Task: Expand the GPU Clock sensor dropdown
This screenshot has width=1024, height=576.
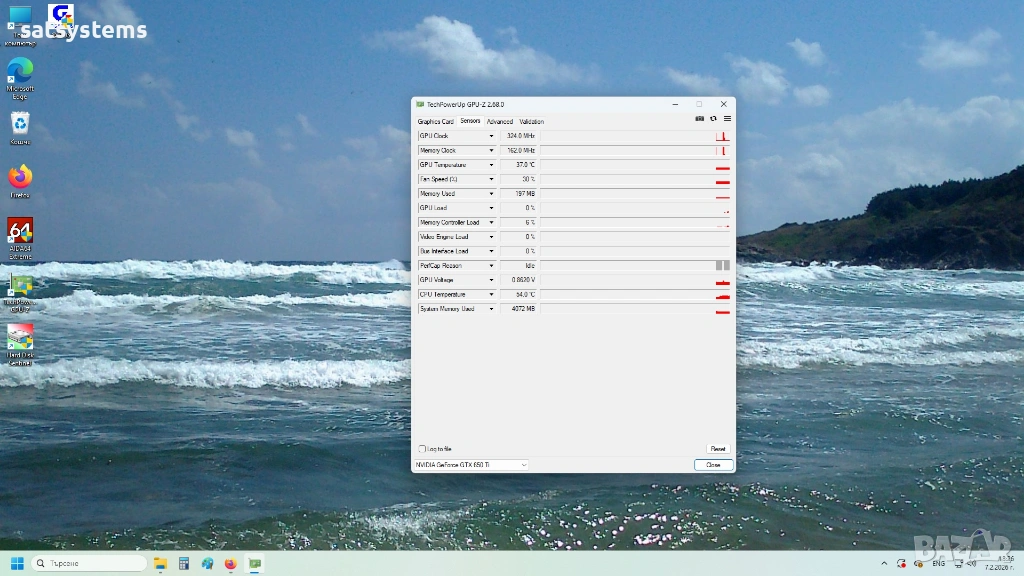Action: [491, 136]
